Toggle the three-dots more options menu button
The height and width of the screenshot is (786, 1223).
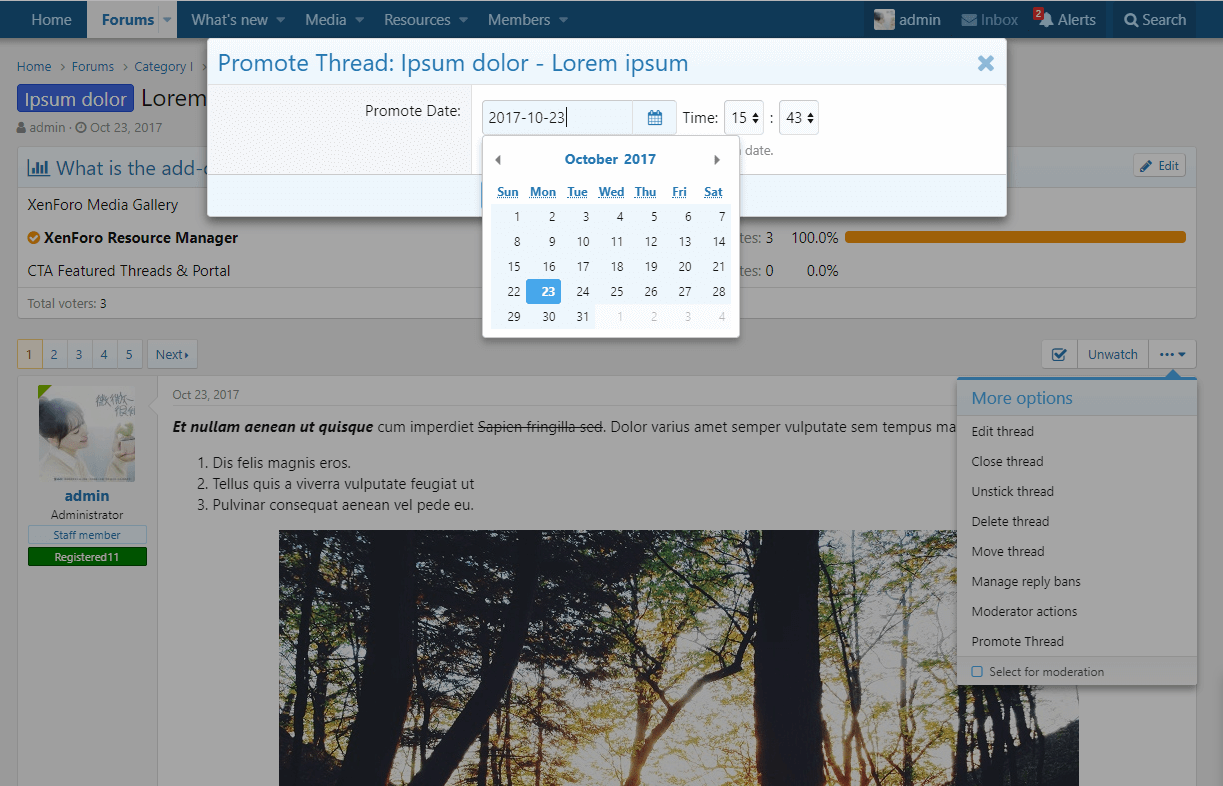tap(1172, 354)
